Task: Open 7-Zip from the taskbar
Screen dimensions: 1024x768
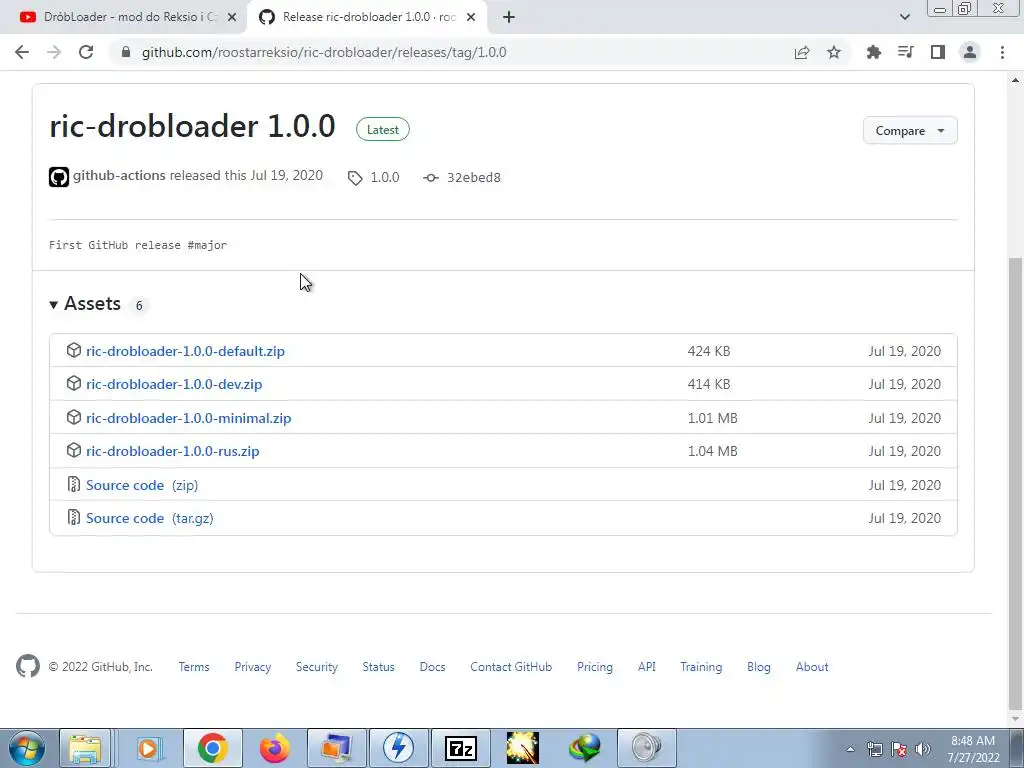Action: point(460,748)
